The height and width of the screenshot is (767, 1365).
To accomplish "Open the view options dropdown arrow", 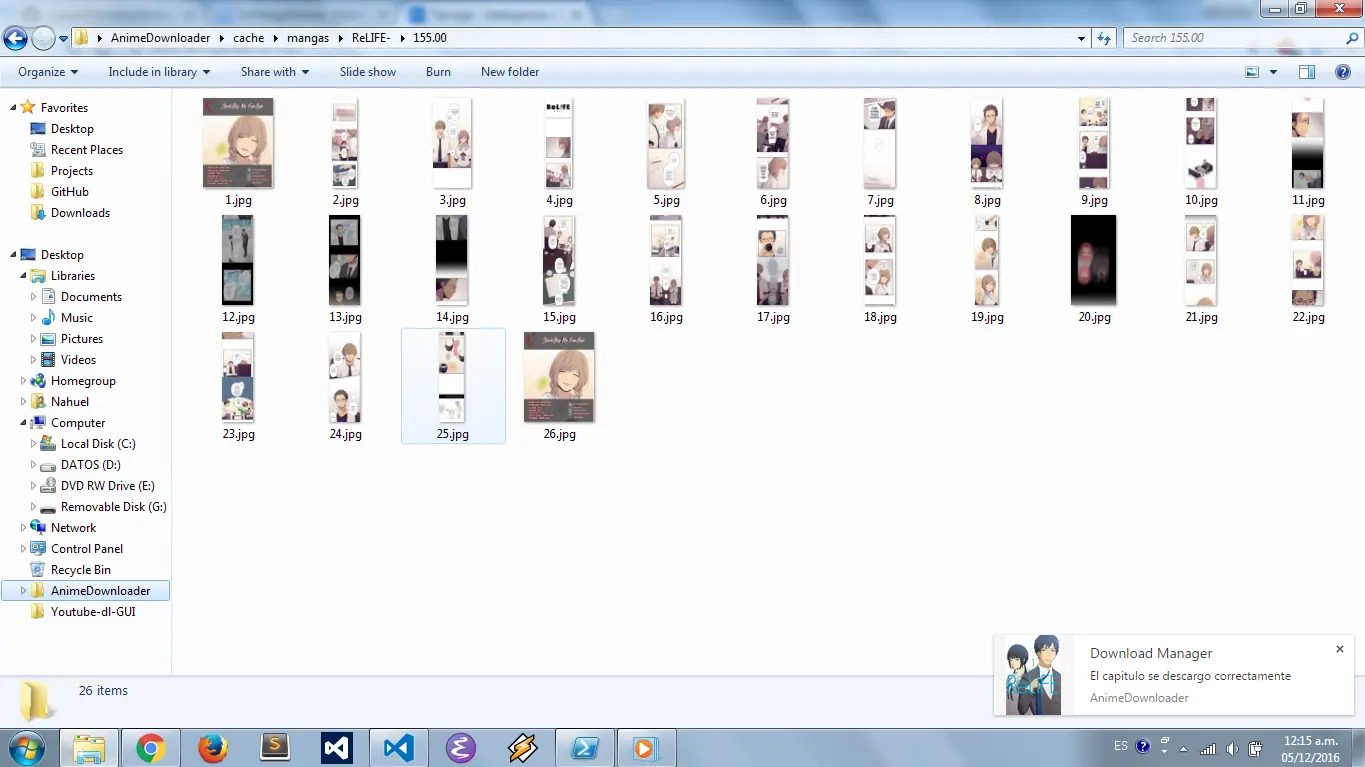I will 1273,72.
